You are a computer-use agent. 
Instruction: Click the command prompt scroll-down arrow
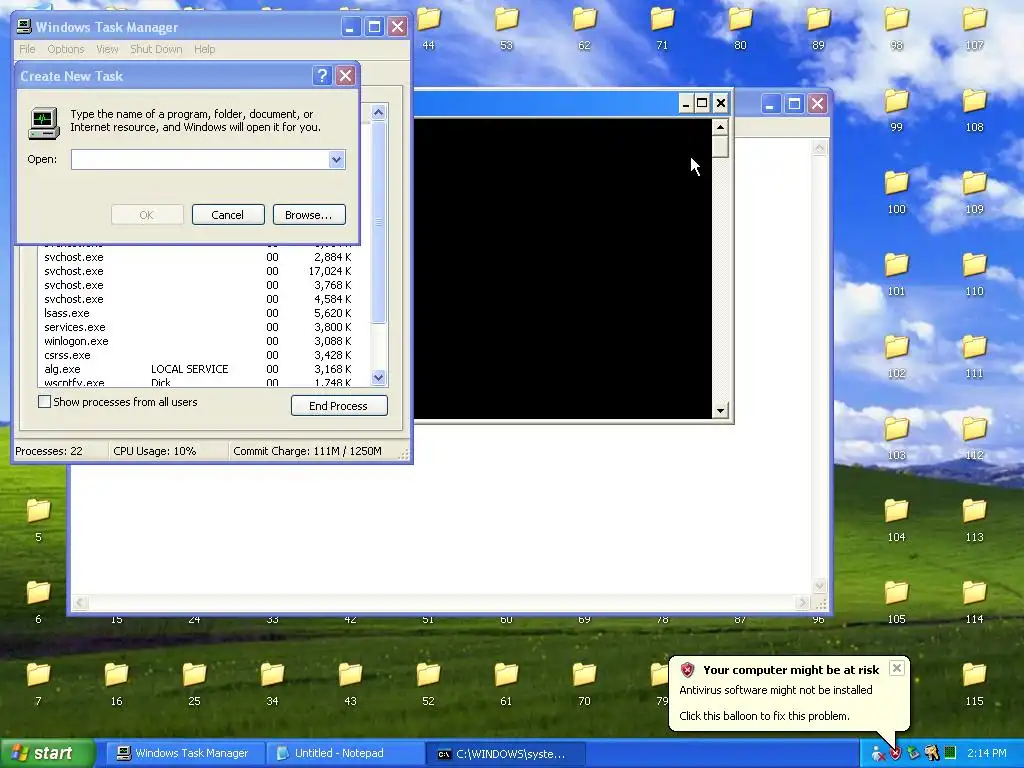[x=720, y=411]
